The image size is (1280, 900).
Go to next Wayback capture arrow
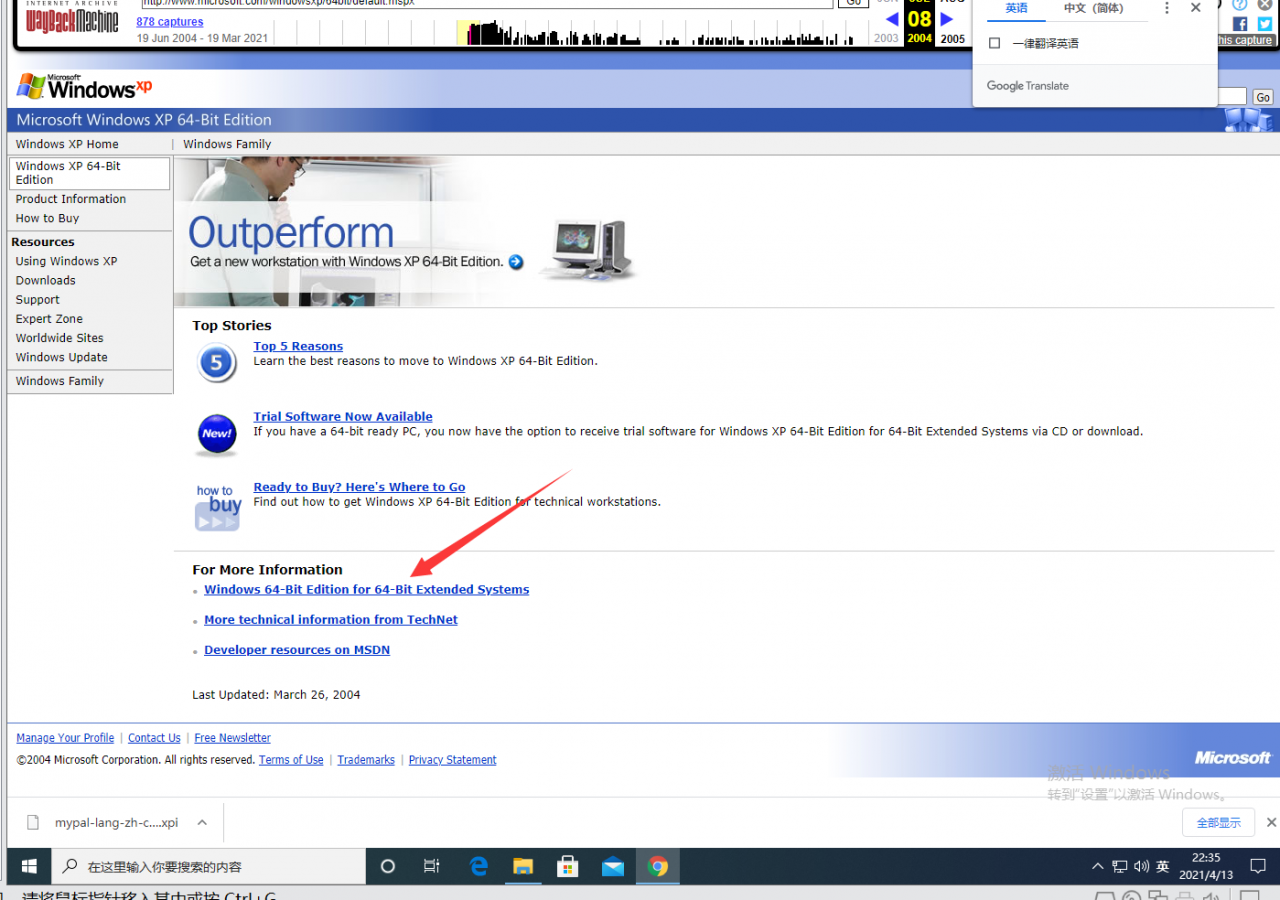[947, 19]
